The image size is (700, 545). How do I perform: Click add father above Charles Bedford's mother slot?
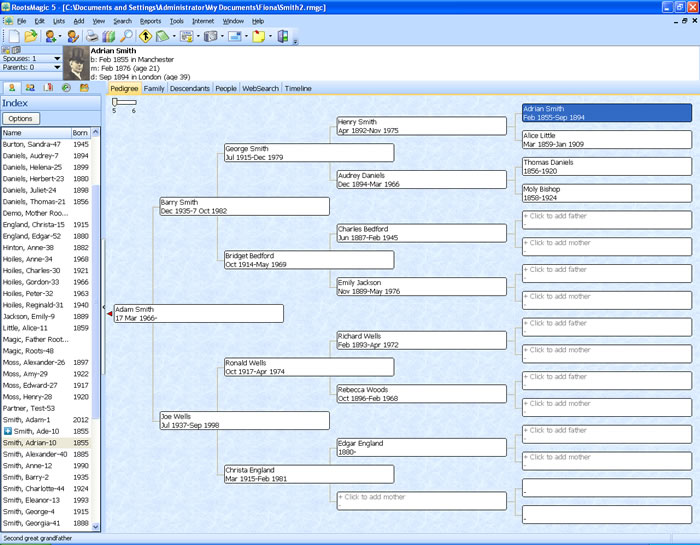point(607,220)
